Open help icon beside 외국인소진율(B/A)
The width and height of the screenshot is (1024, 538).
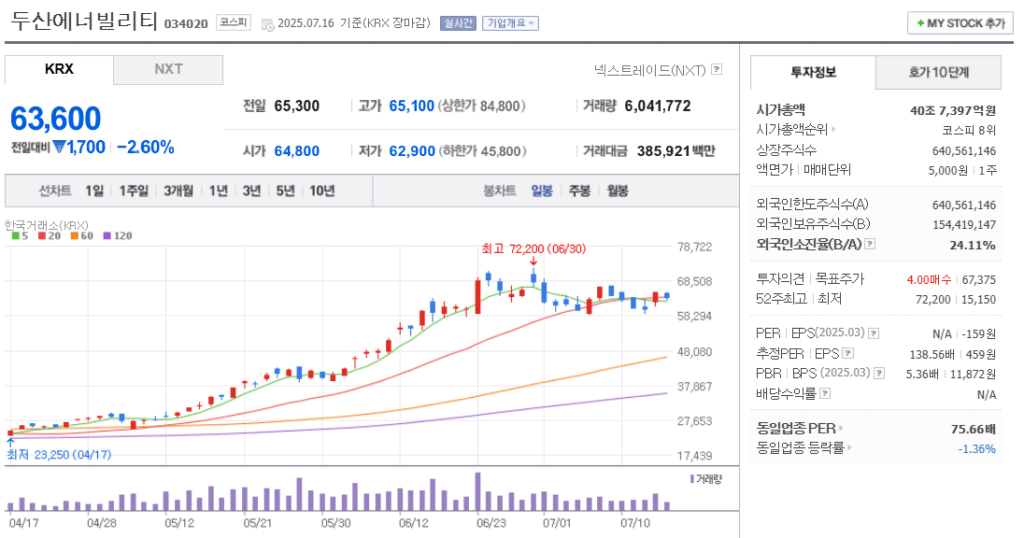tap(869, 244)
